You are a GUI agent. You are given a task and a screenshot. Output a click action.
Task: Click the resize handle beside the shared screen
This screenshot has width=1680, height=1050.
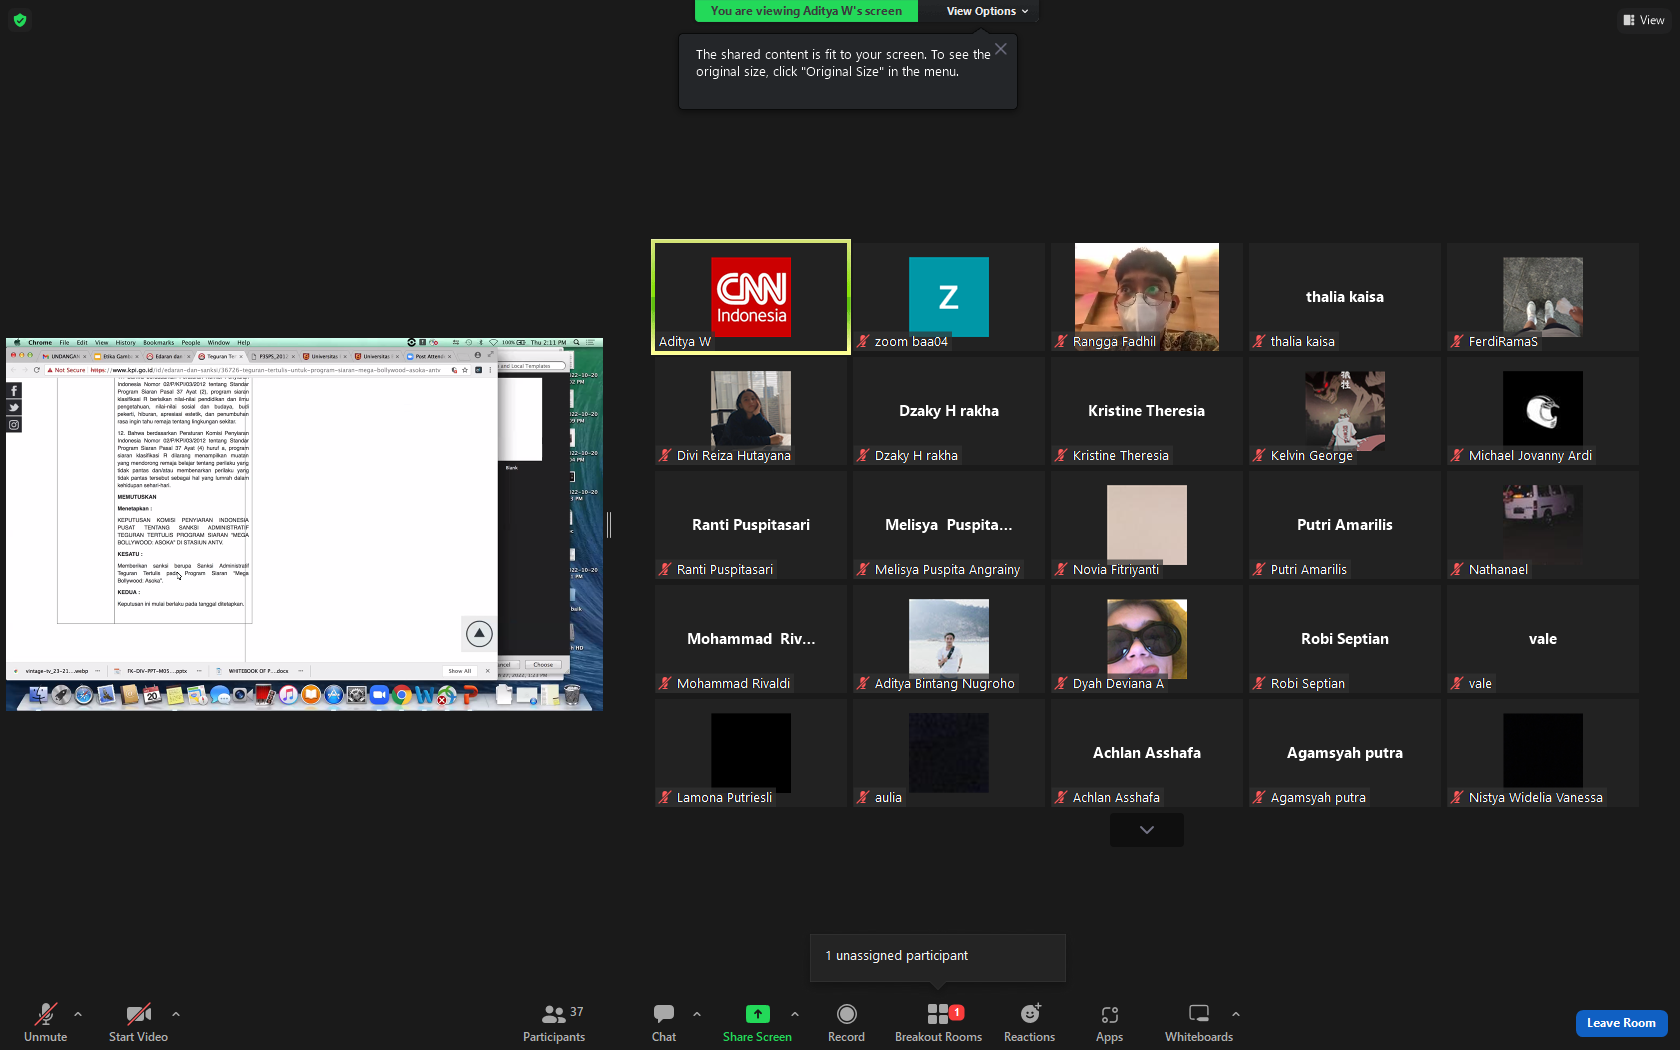609,524
